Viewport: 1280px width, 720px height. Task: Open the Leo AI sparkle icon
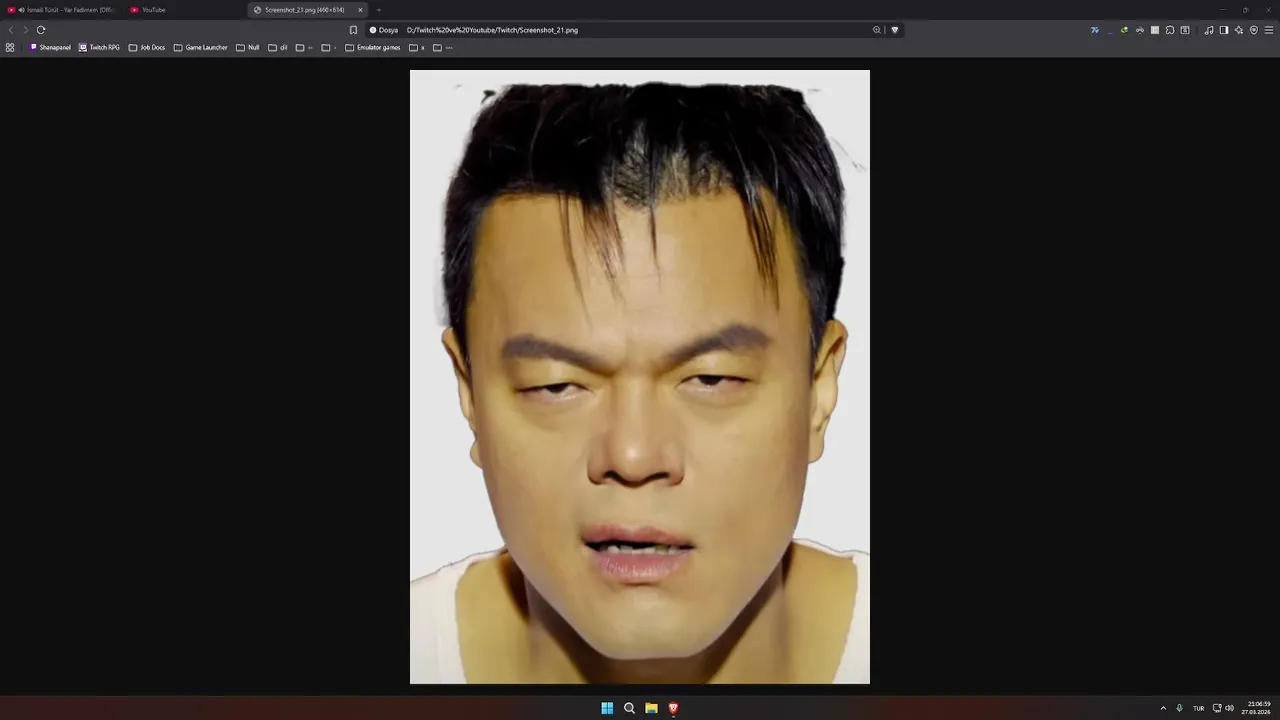pos(1239,30)
